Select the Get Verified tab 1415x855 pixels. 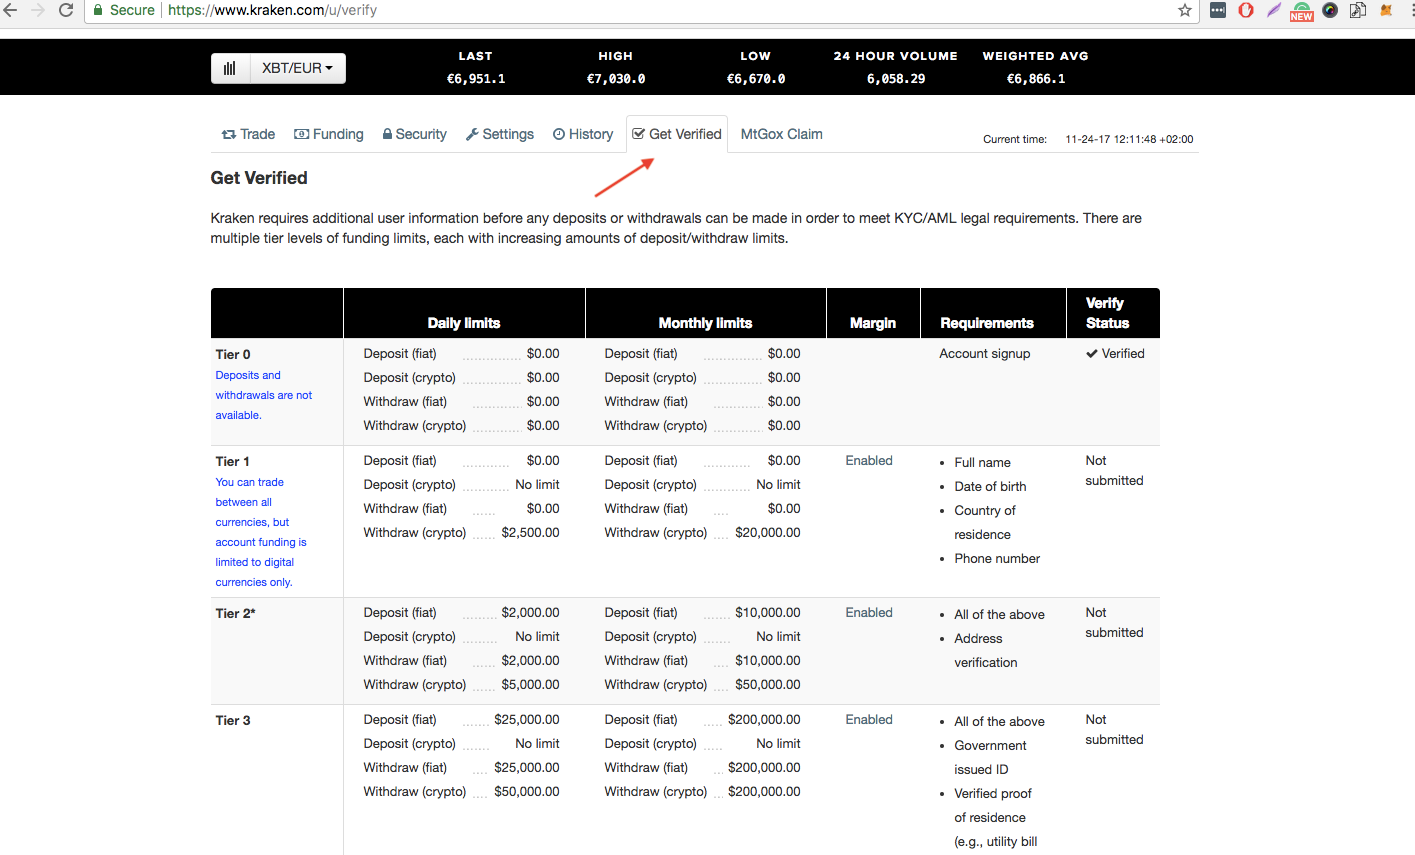point(677,134)
